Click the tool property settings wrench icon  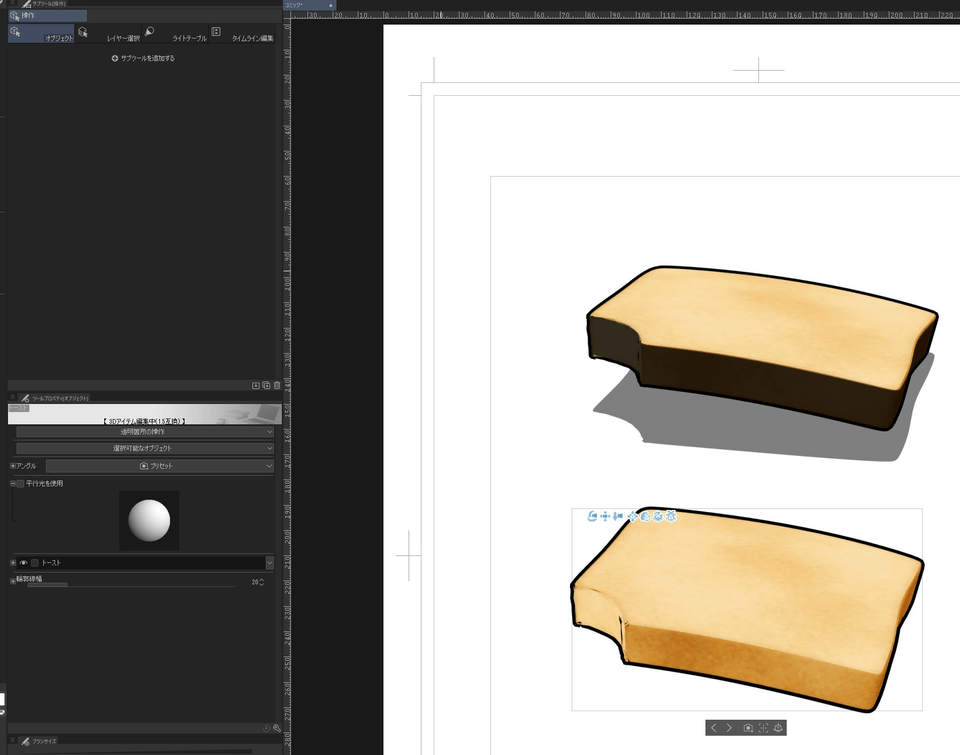tap(277, 728)
